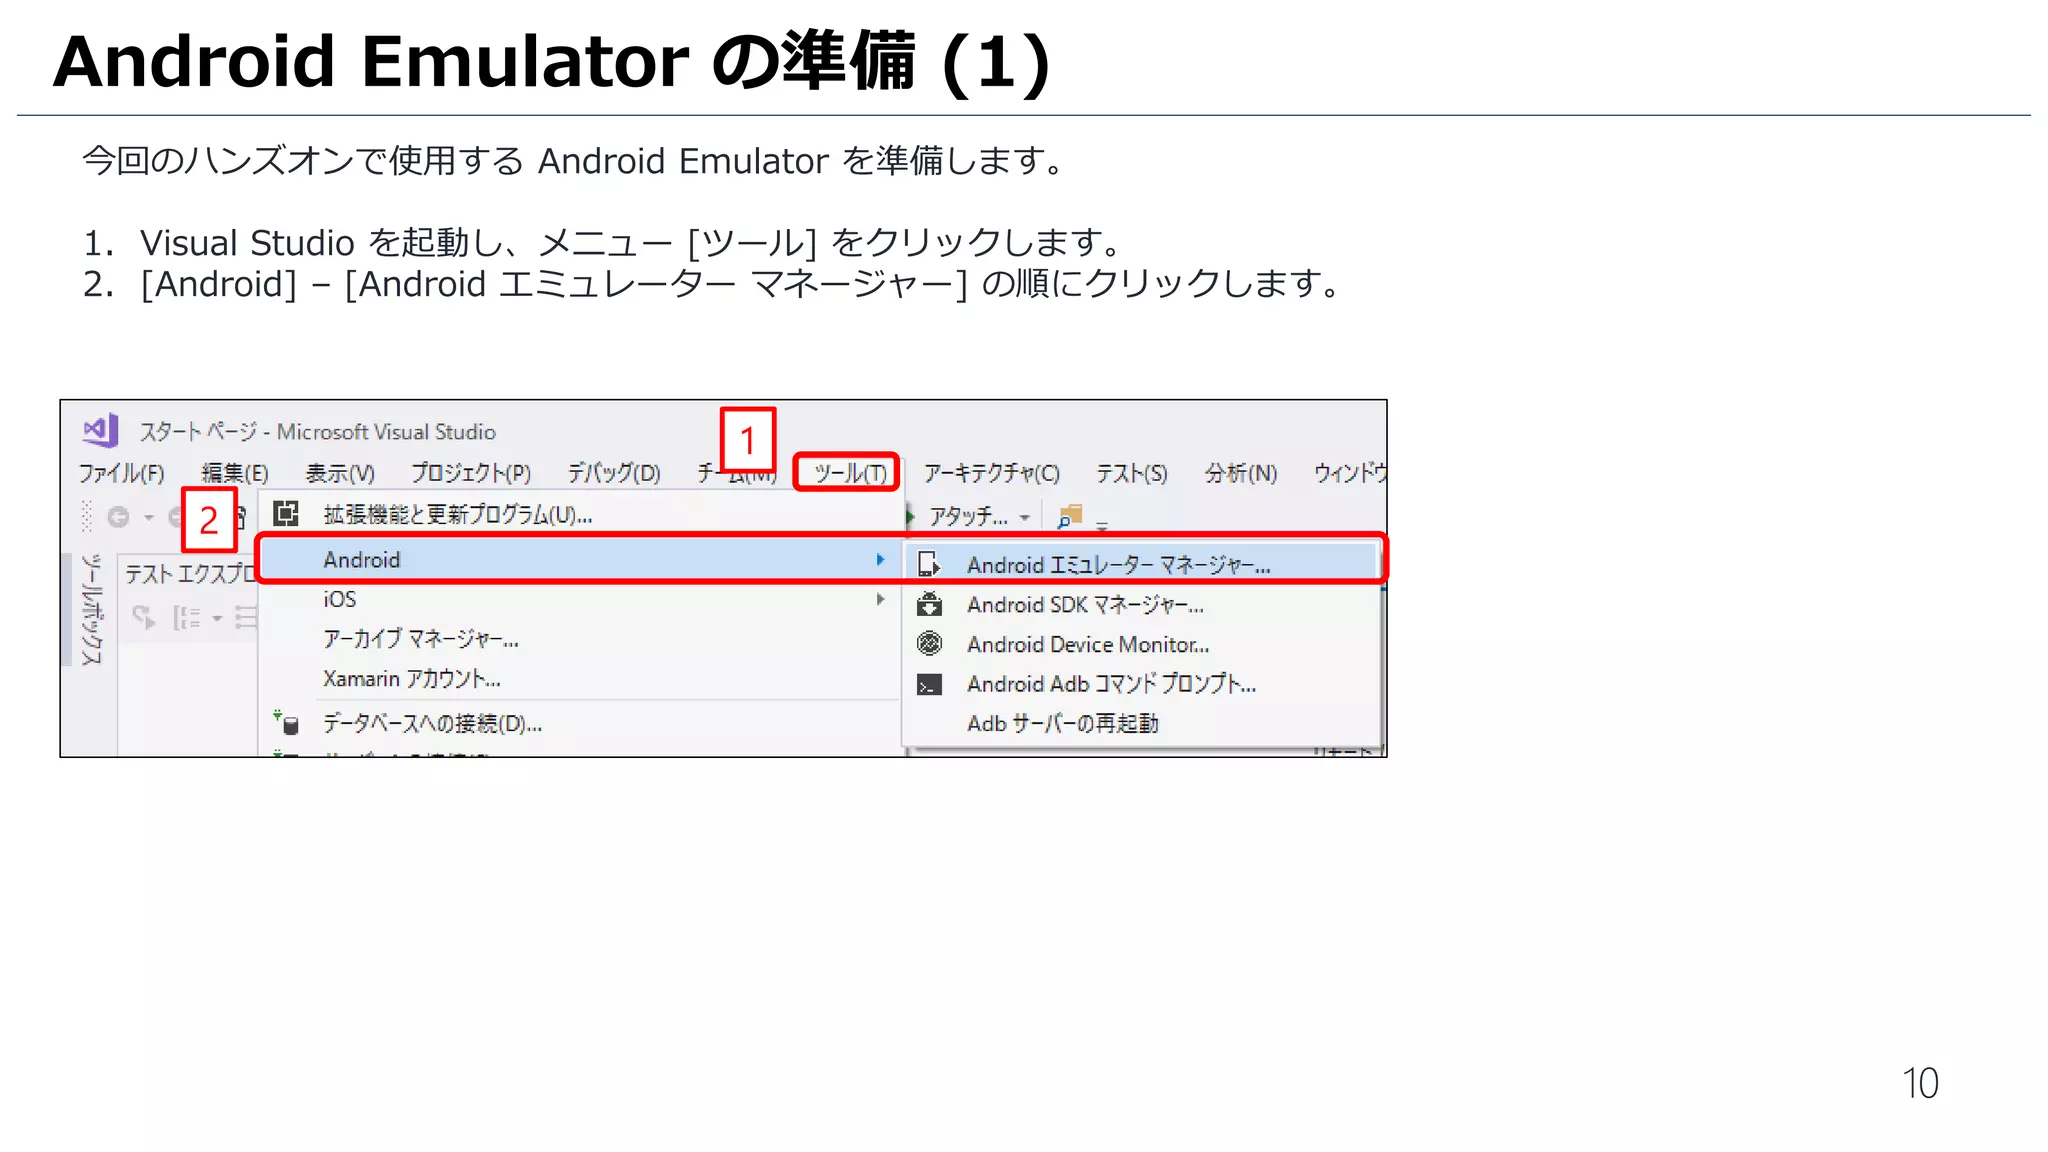Select データベースへの接続(D)... entry
Screen dimensions: 2048x1152
click(x=581, y=724)
